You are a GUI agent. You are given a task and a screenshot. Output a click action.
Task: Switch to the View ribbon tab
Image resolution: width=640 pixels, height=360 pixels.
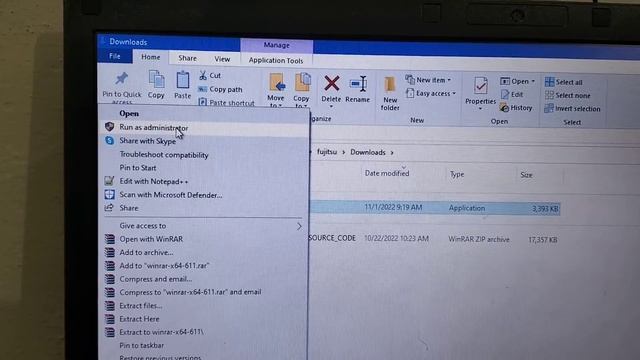(x=222, y=59)
